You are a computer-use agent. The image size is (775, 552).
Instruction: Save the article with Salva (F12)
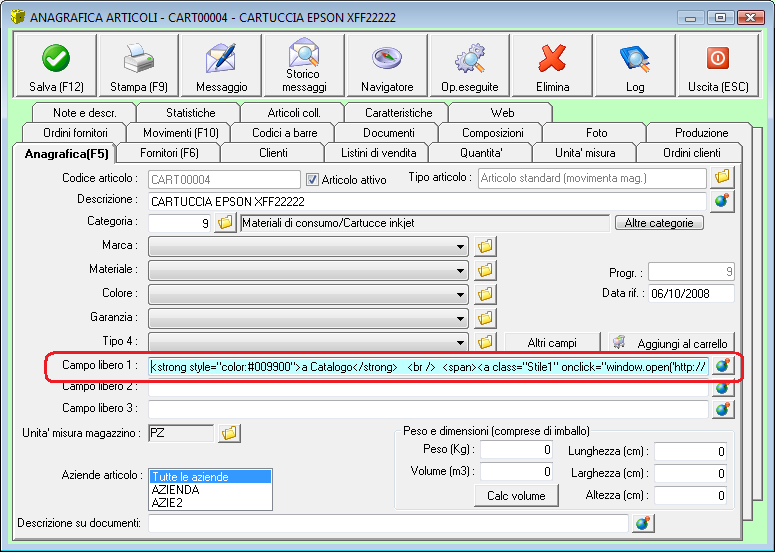click(56, 65)
